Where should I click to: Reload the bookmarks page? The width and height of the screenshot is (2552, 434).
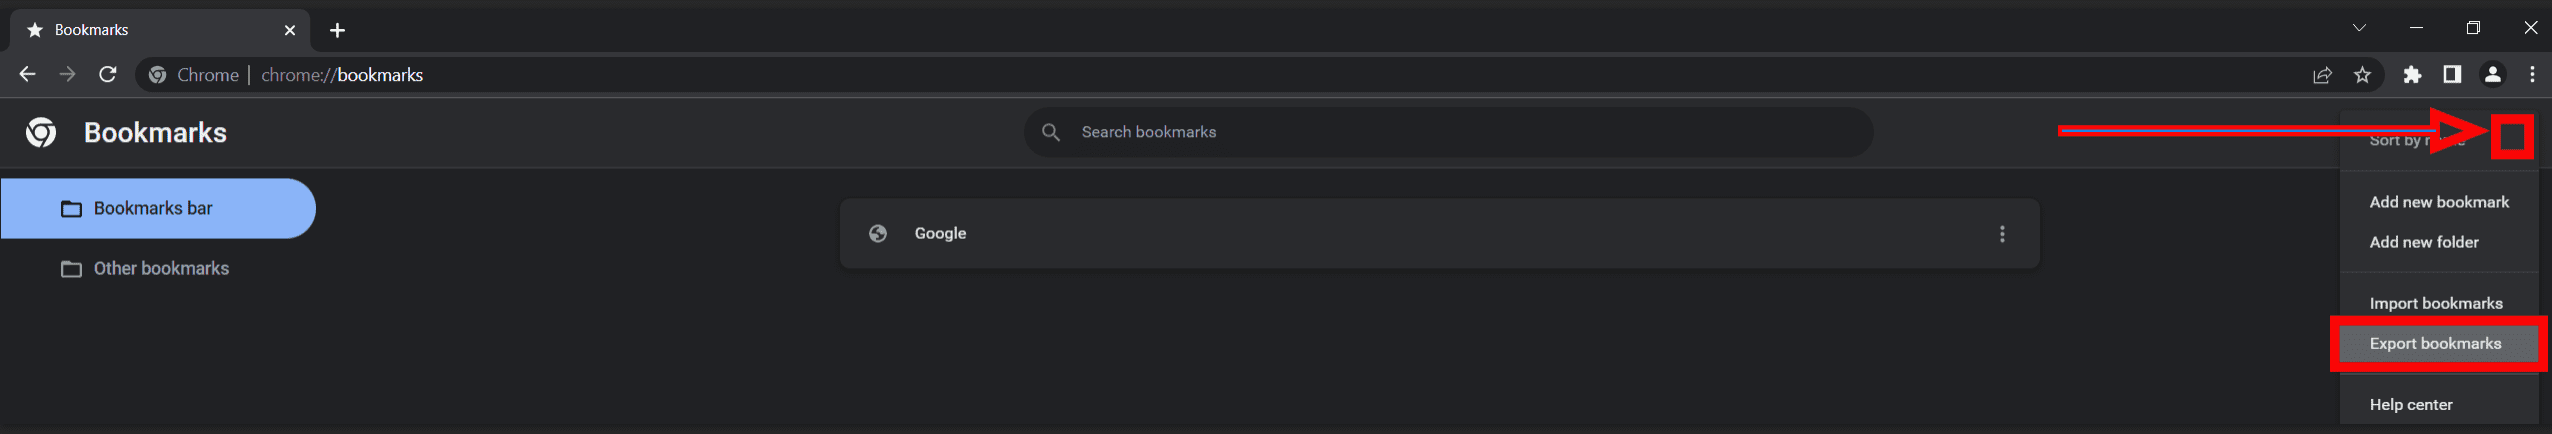(x=108, y=75)
